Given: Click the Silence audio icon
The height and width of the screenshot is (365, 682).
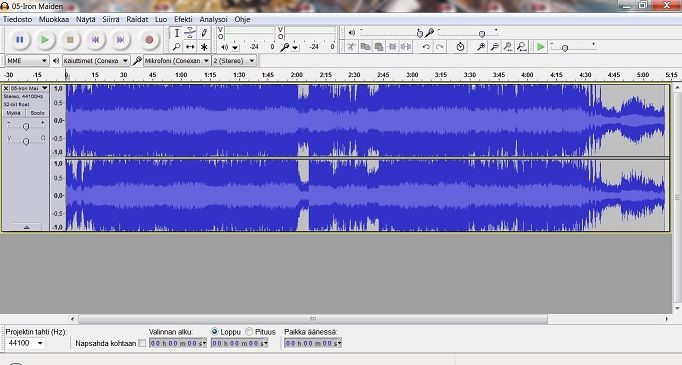Looking at the screenshot, I should (x=406, y=47).
